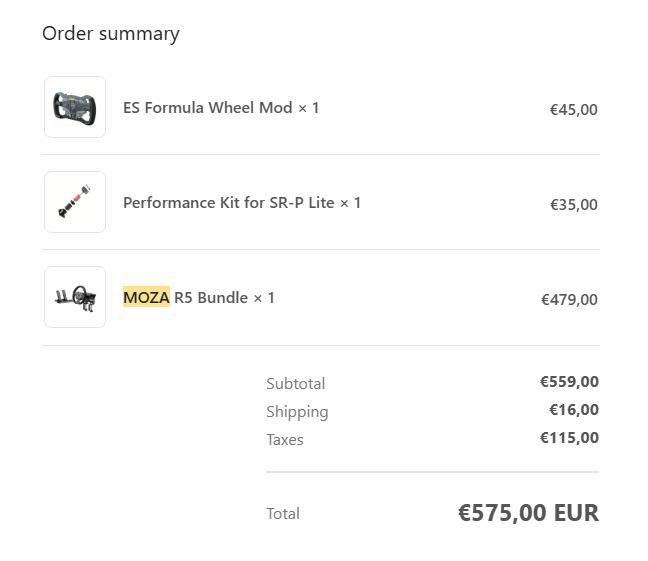The image size is (648, 561).
Task: Click the highlighted MOZA word
Action: [146, 297]
